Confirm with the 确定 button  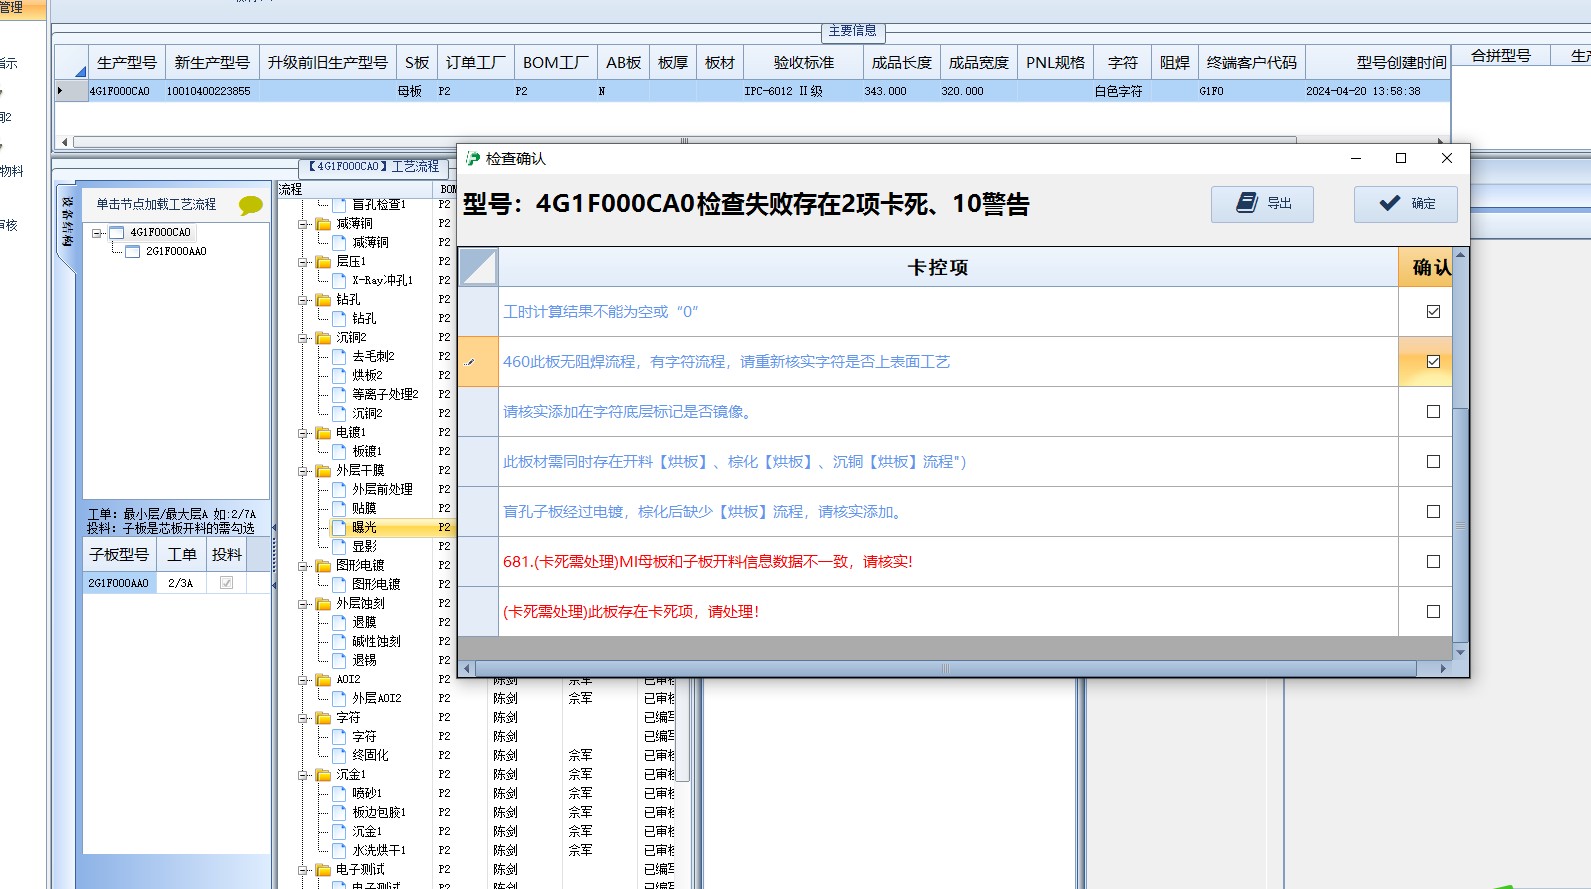pyautogui.click(x=1405, y=204)
